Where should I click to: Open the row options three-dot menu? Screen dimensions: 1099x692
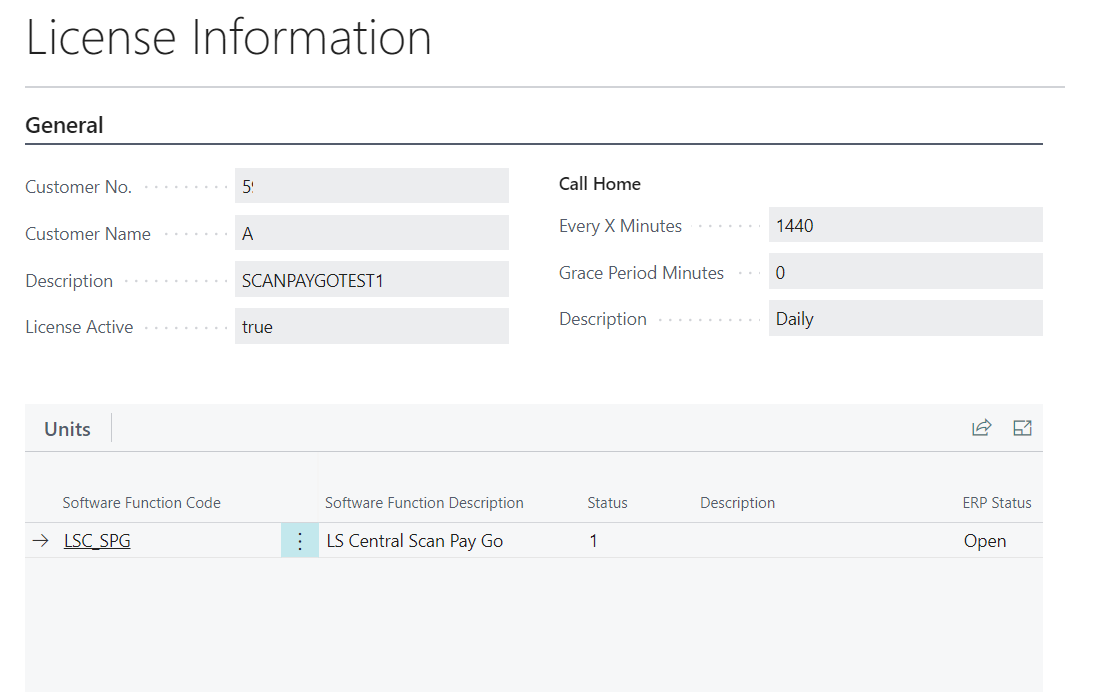300,541
